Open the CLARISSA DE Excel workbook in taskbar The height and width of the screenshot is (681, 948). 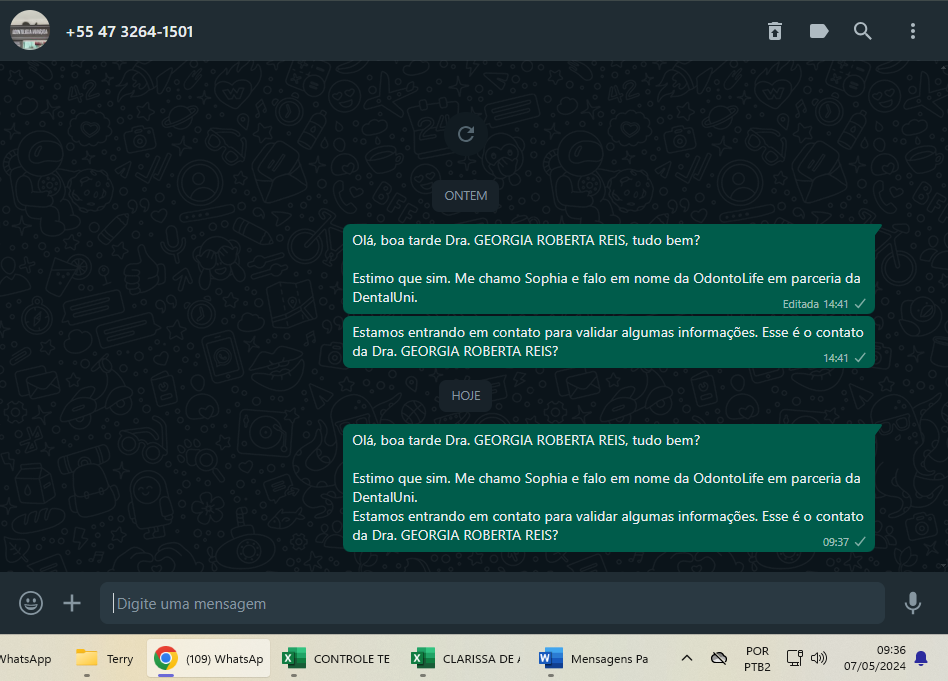[x=466, y=659]
